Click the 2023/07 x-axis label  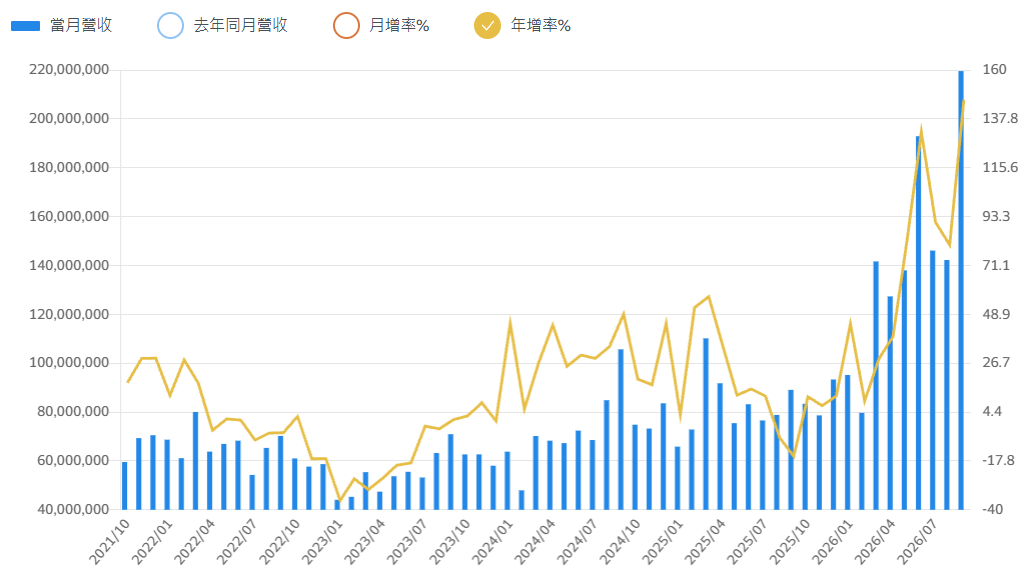coord(408,542)
